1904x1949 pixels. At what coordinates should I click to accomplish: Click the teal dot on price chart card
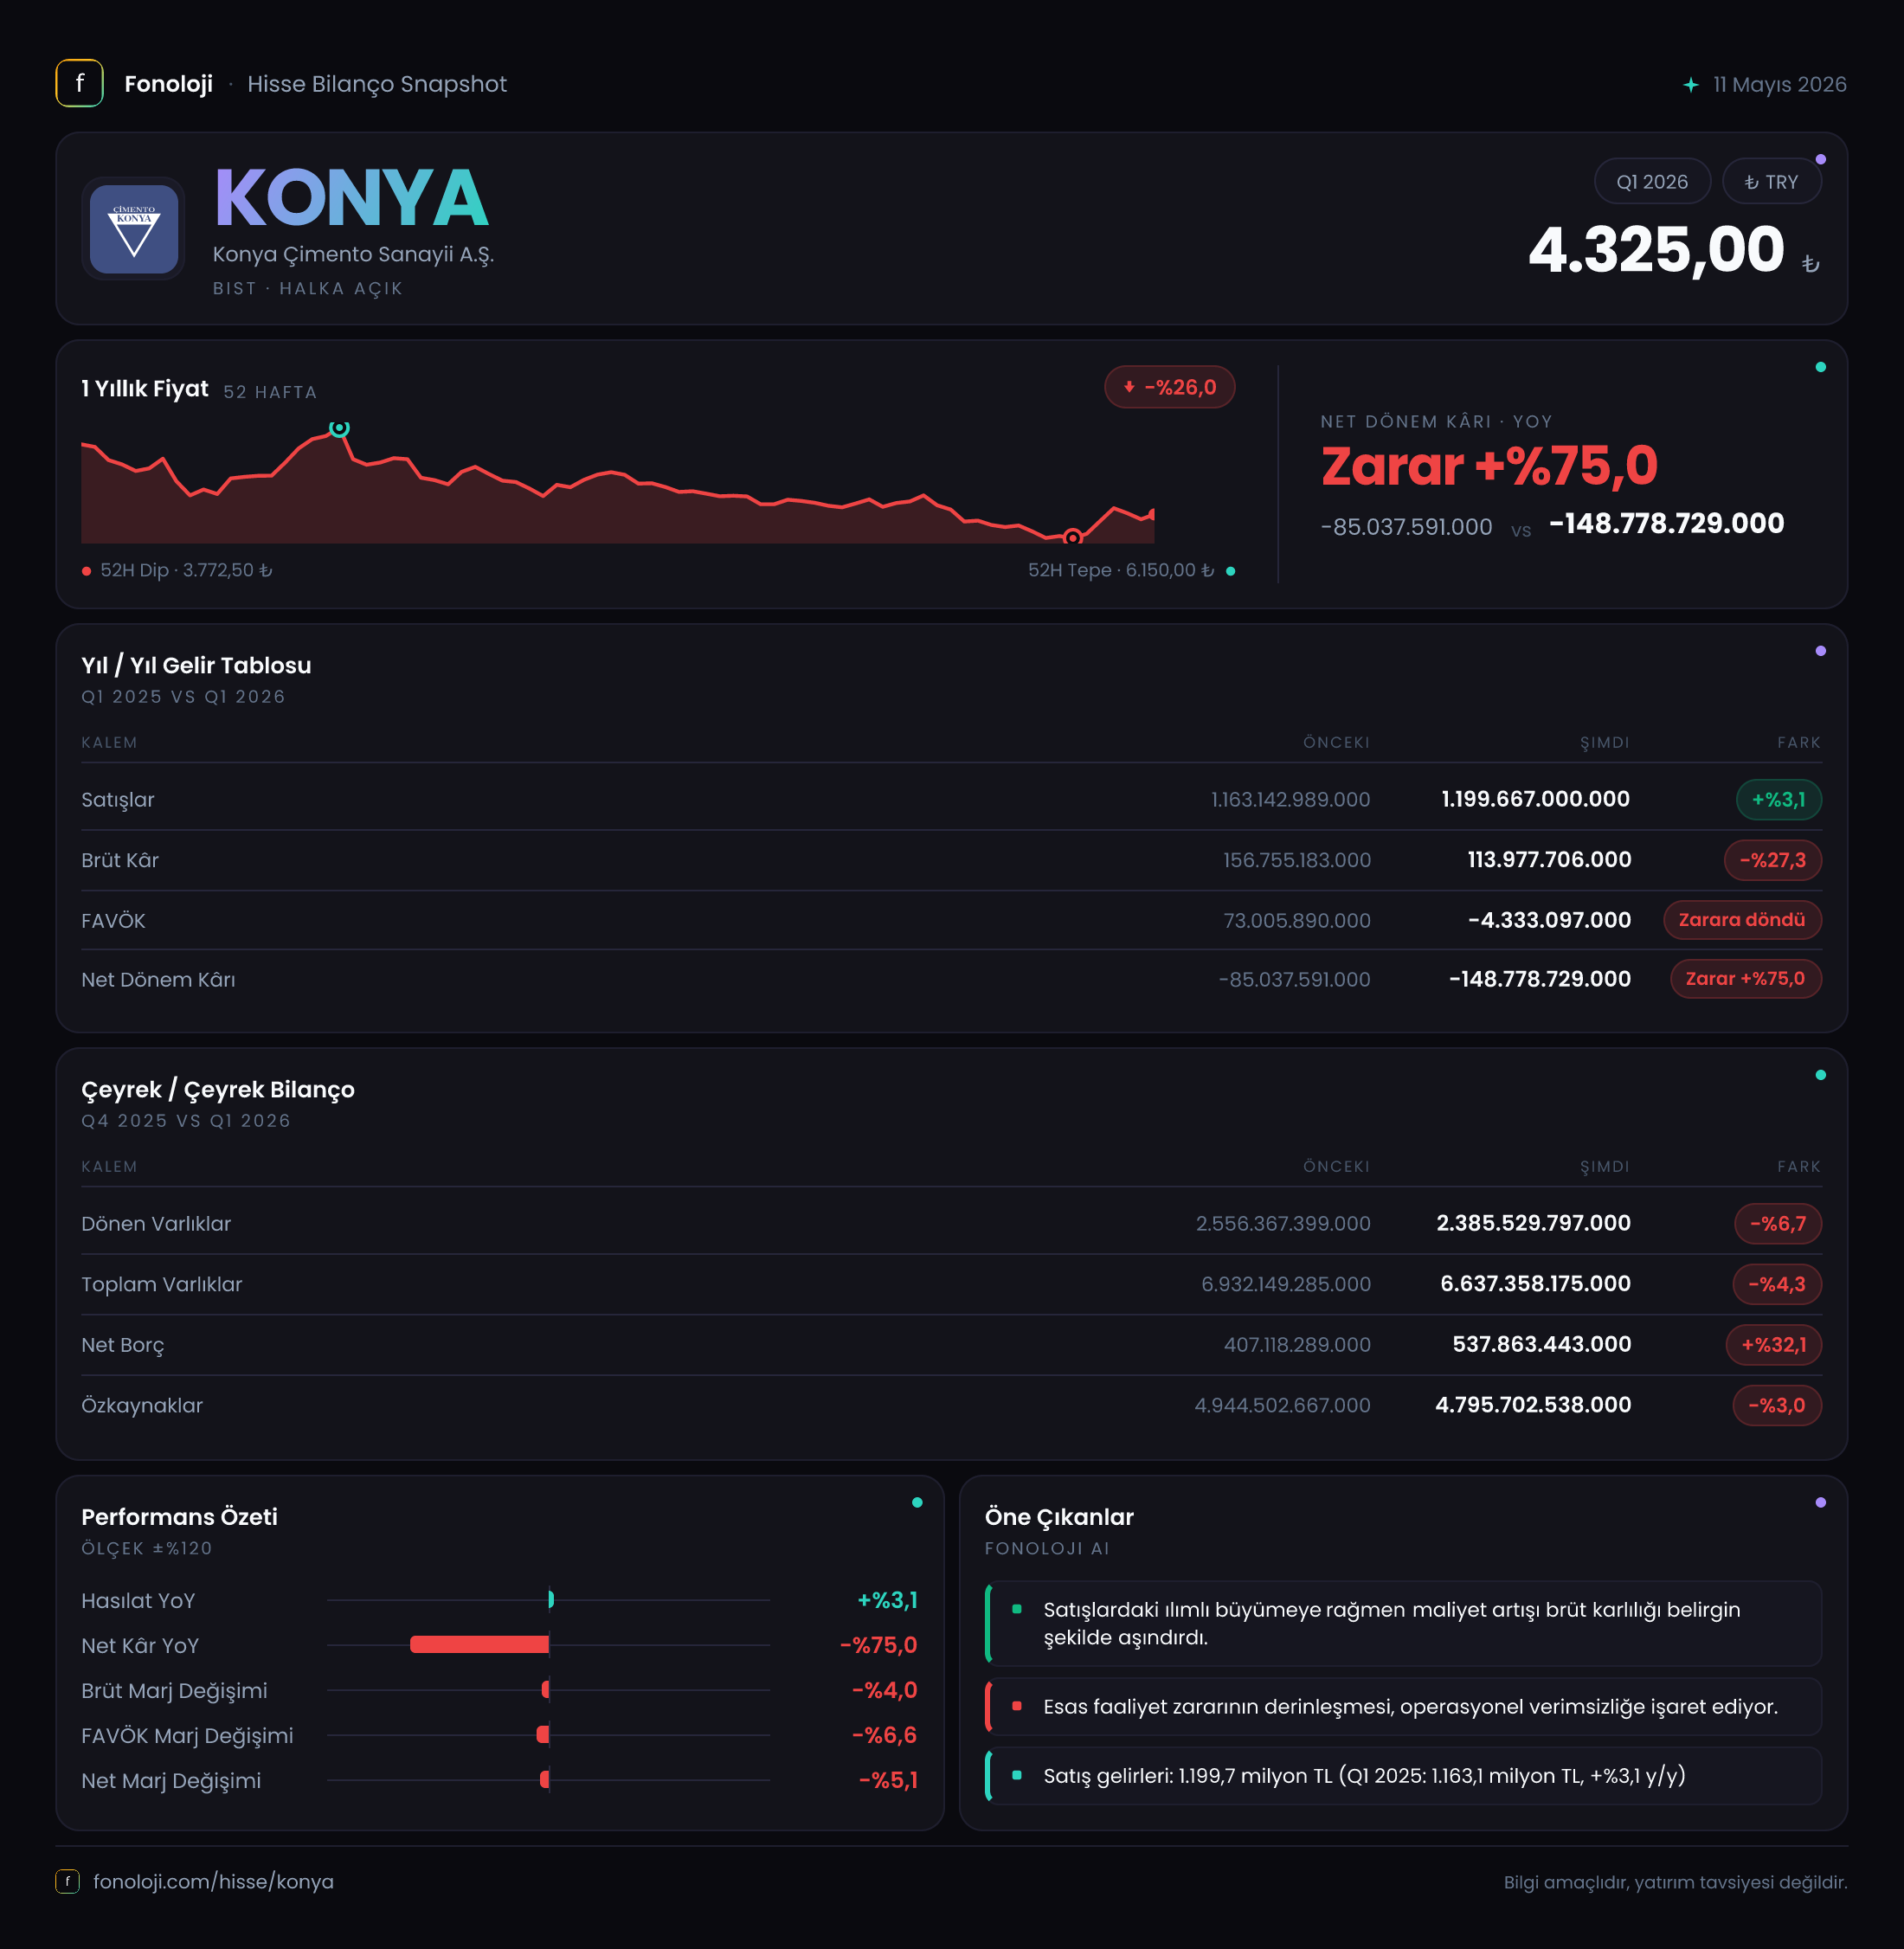point(1820,367)
